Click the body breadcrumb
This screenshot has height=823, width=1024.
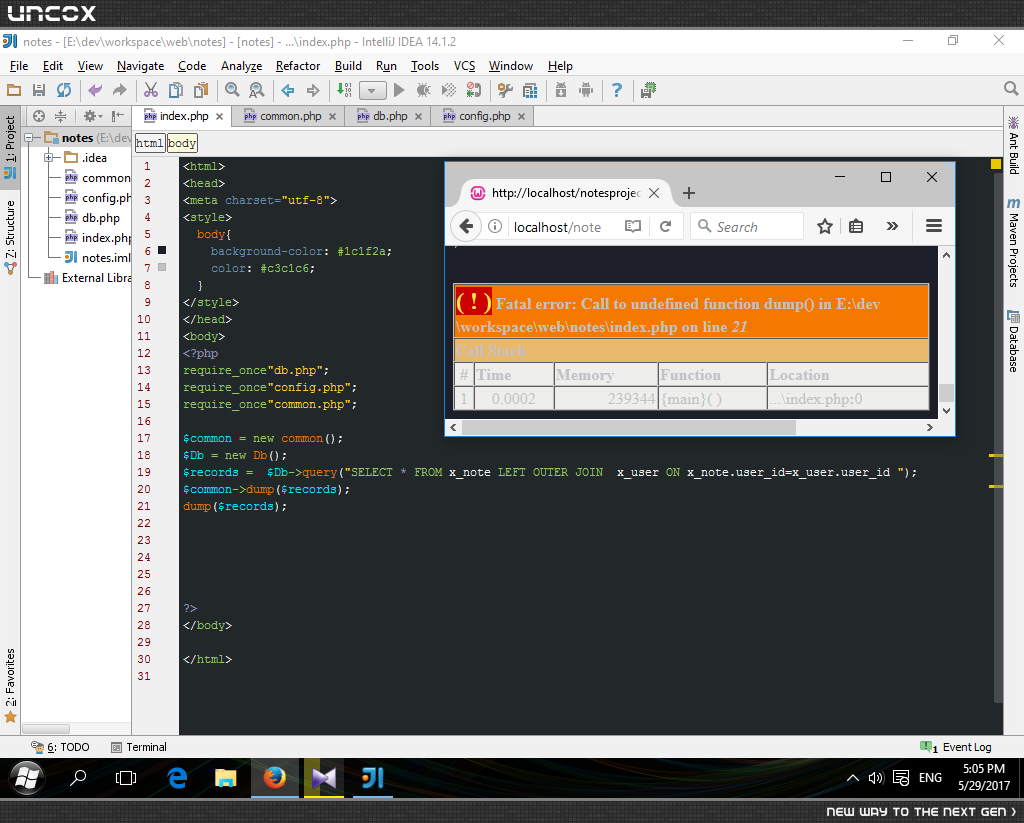pos(182,143)
